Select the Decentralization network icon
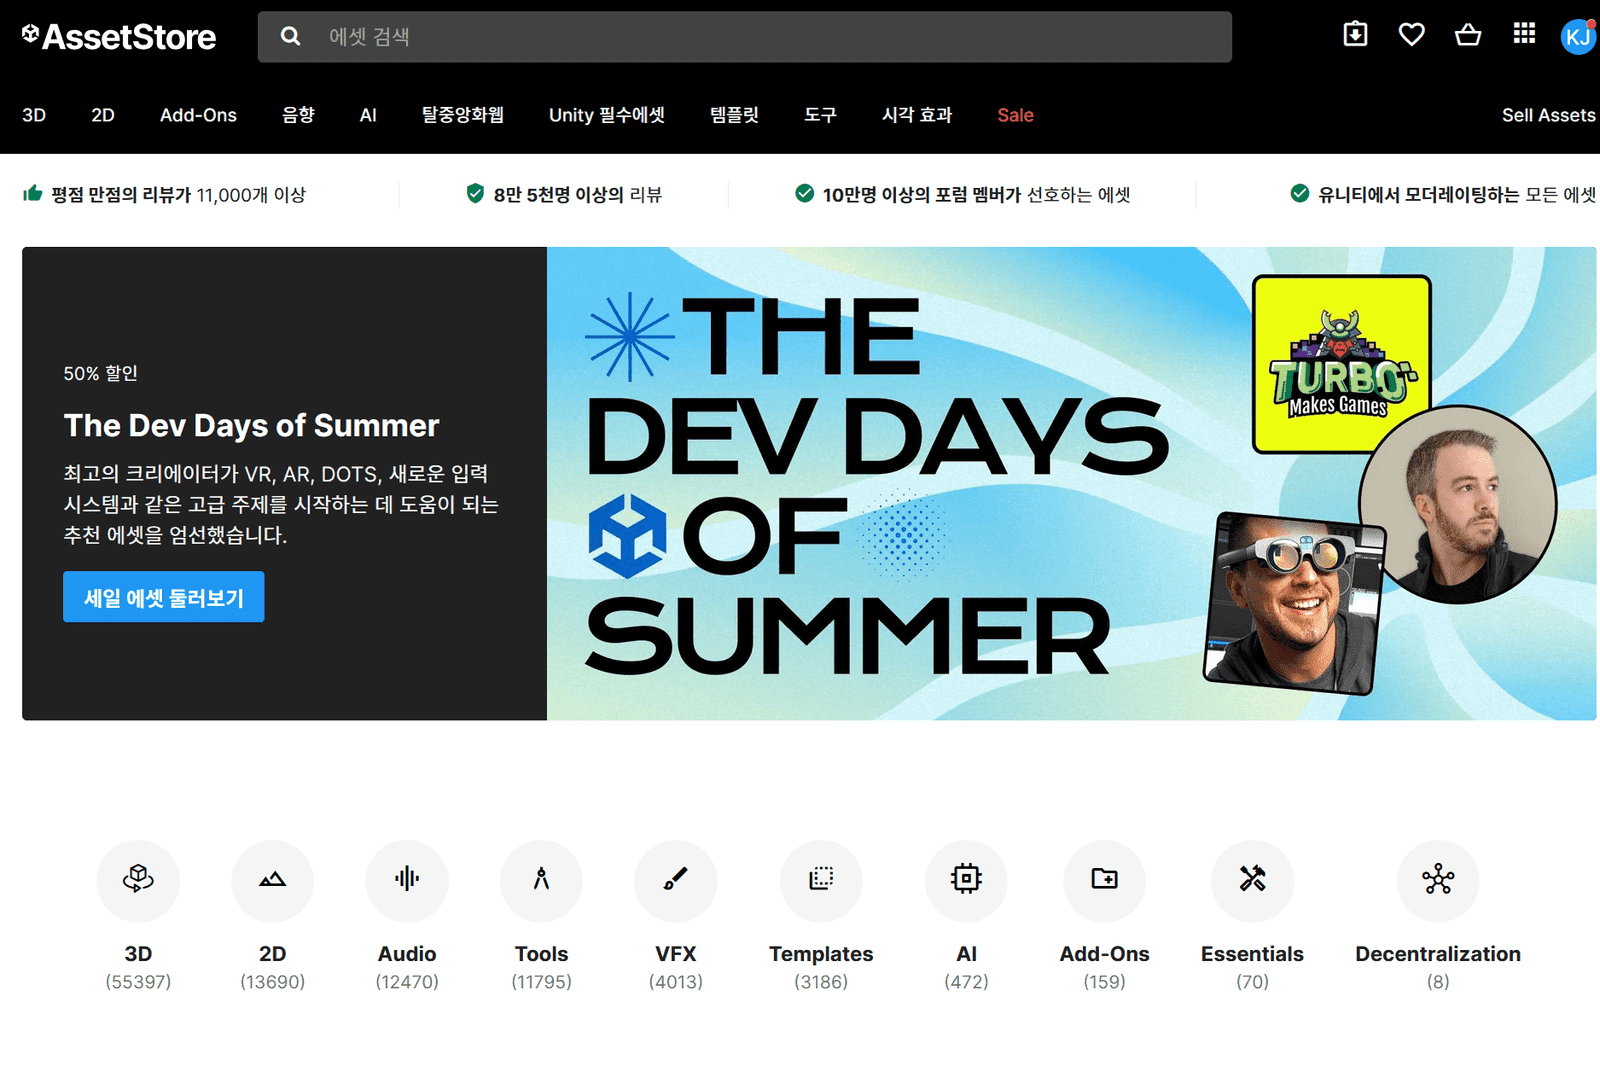This screenshot has height=1068, width=1600. 1438,880
